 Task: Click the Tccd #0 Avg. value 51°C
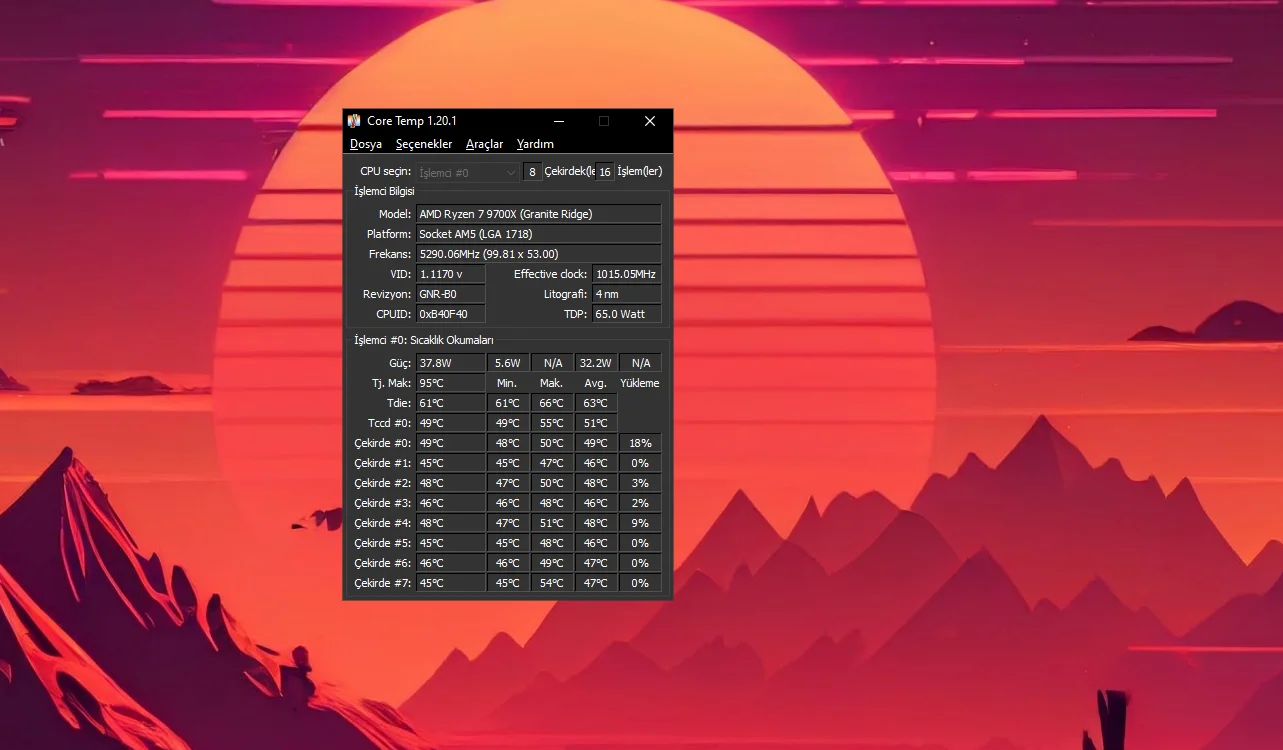pyautogui.click(x=596, y=423)
